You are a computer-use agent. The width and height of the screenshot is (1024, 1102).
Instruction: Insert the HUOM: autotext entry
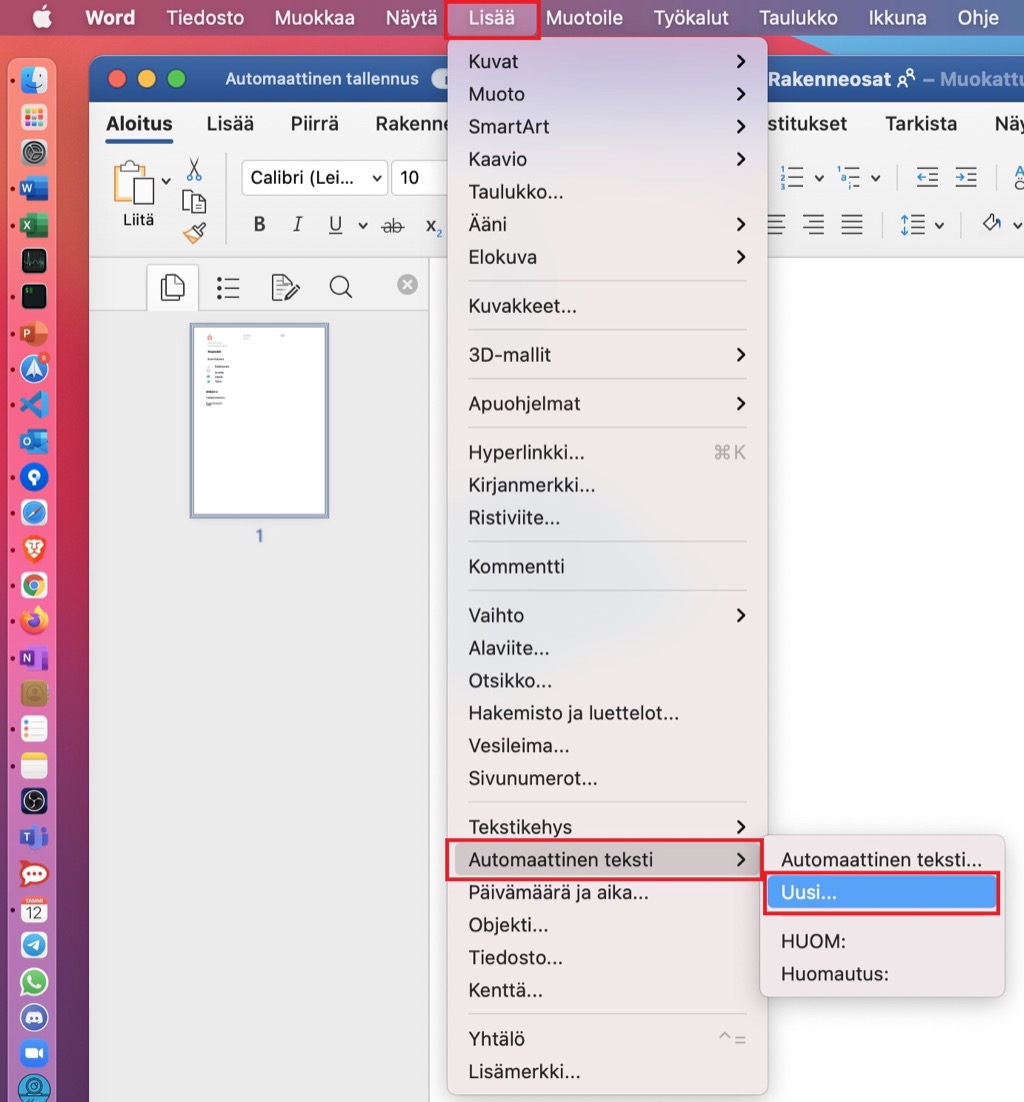881,942
